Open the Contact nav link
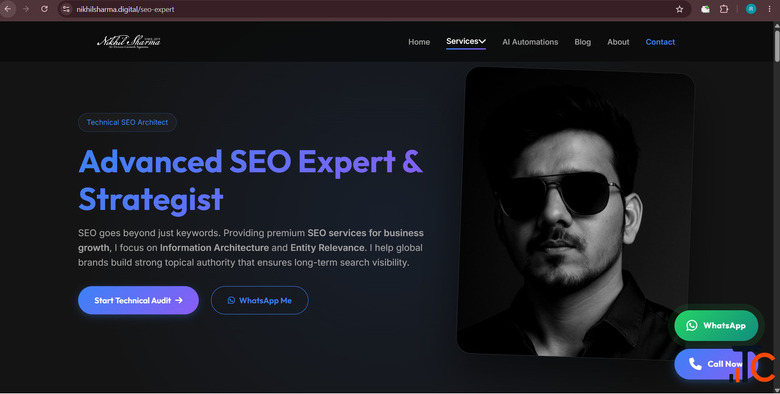 click(x=660, y=42)
